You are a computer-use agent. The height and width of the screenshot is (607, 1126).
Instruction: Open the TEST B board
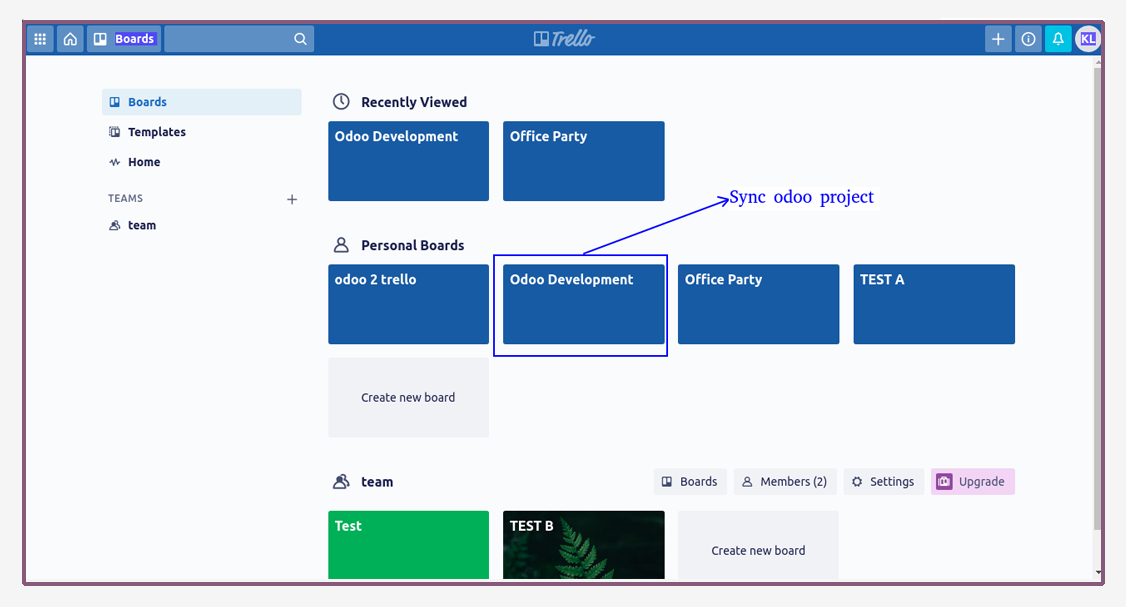click(584, 545)
